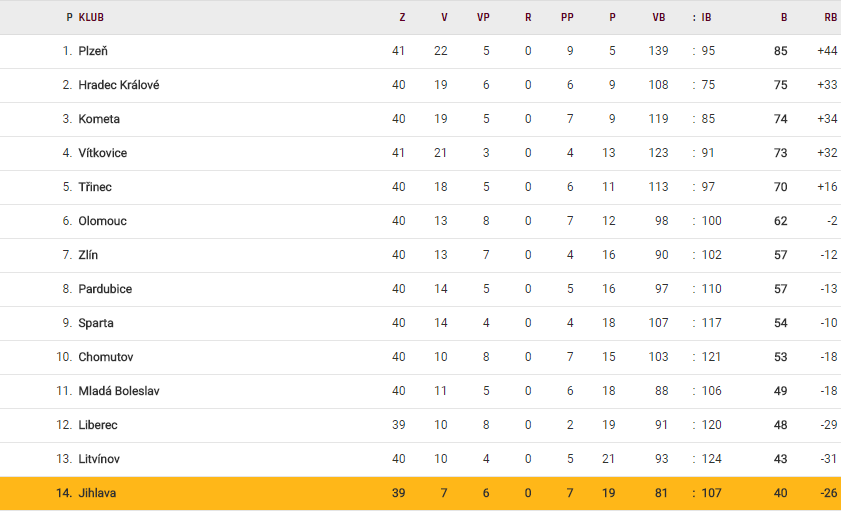Viewport: 843px width, 511px height.
Task: Sort by the KLUB column header
Action: coord(91,17)
